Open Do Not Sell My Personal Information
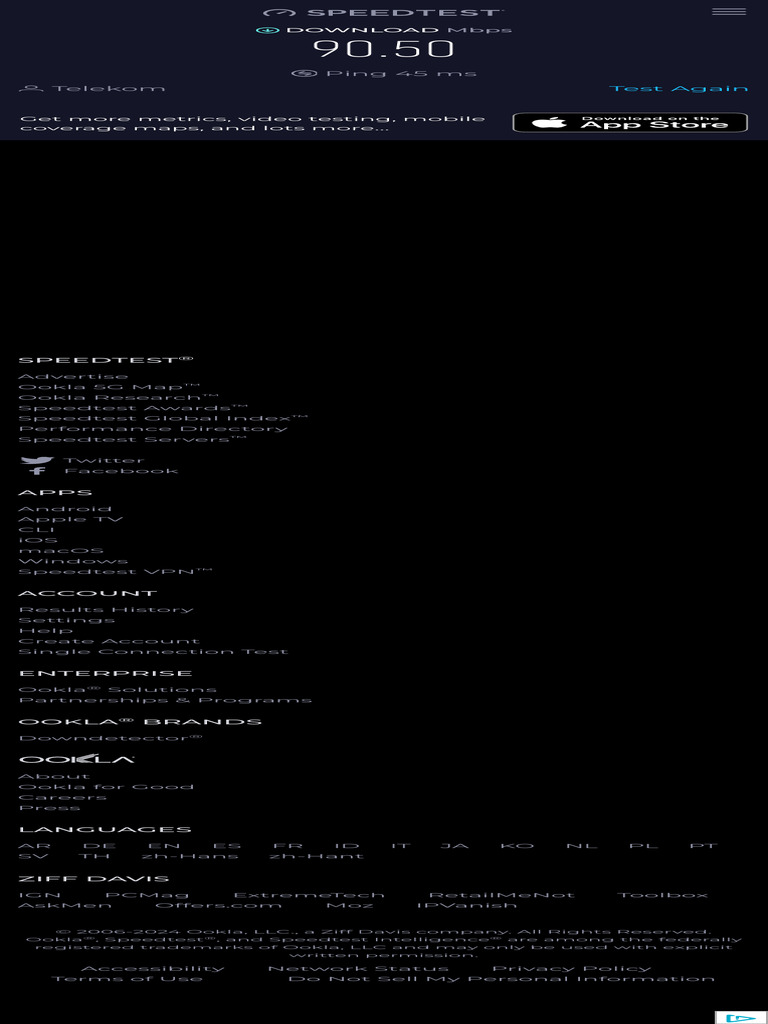 [502, 979]
